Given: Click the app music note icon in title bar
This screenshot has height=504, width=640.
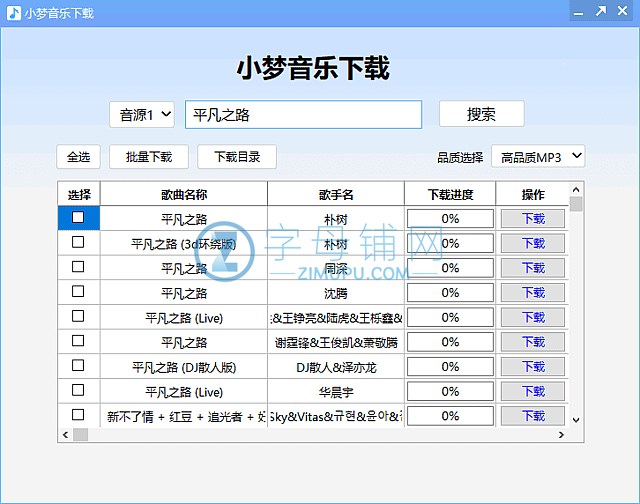Looking at the screenshot, I should point(12,12).
